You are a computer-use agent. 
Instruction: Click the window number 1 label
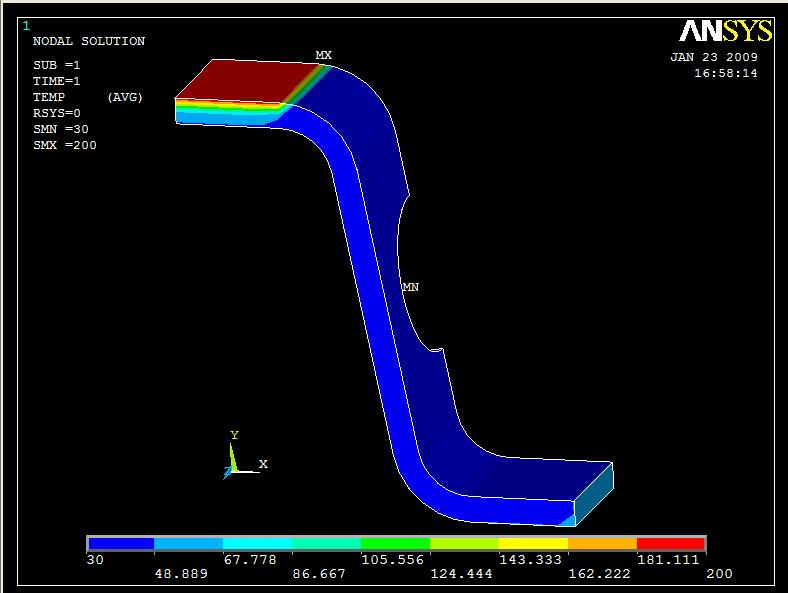[26, 26]
